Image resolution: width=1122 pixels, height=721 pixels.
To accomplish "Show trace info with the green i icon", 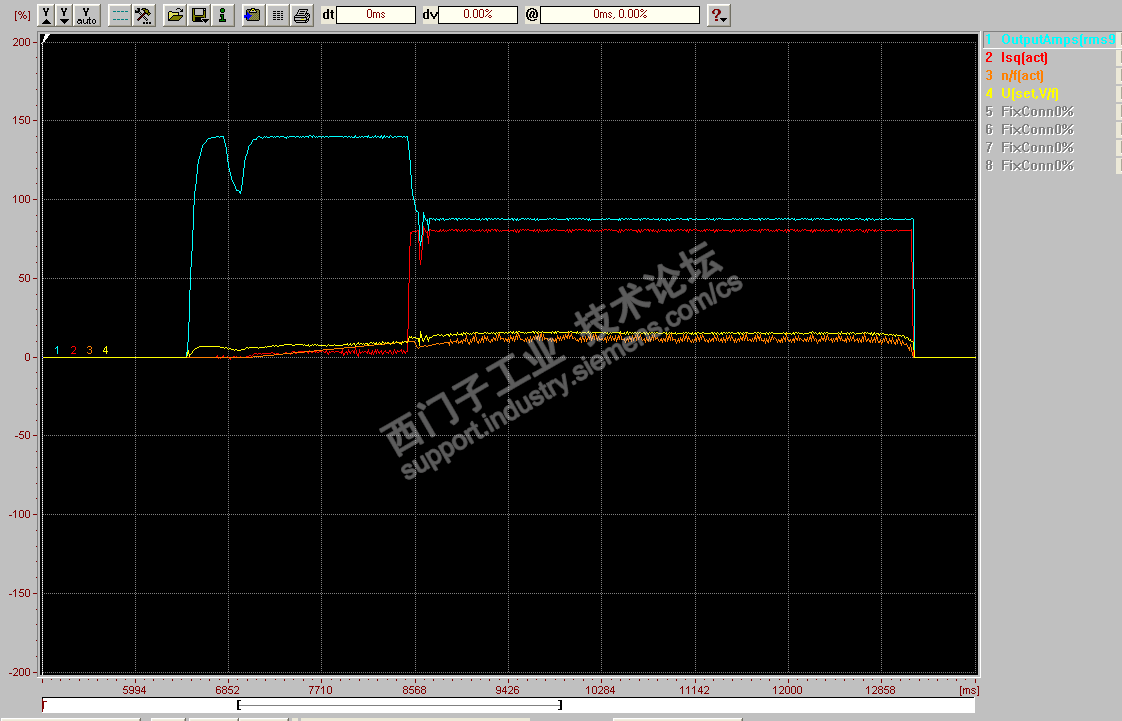I will pyautogui.click(x=223, y=15).
